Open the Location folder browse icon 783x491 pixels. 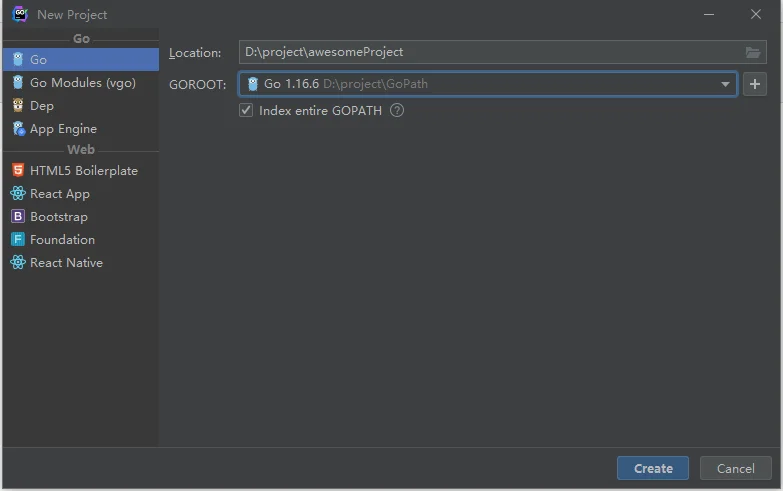pos(753,52)
